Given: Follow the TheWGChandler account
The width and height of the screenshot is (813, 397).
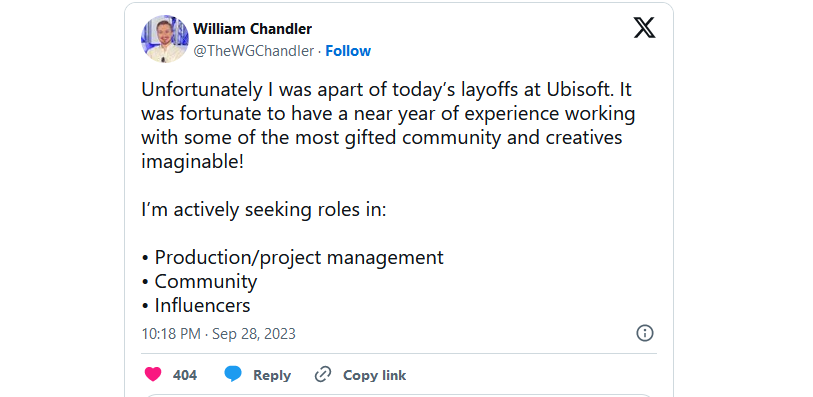Looking at the screenshot, I should pos(348,51).
